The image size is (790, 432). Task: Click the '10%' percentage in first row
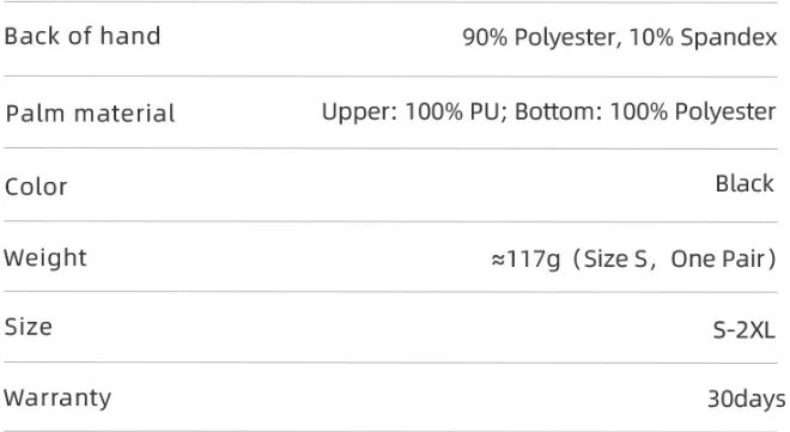click(x=651, y=37)
